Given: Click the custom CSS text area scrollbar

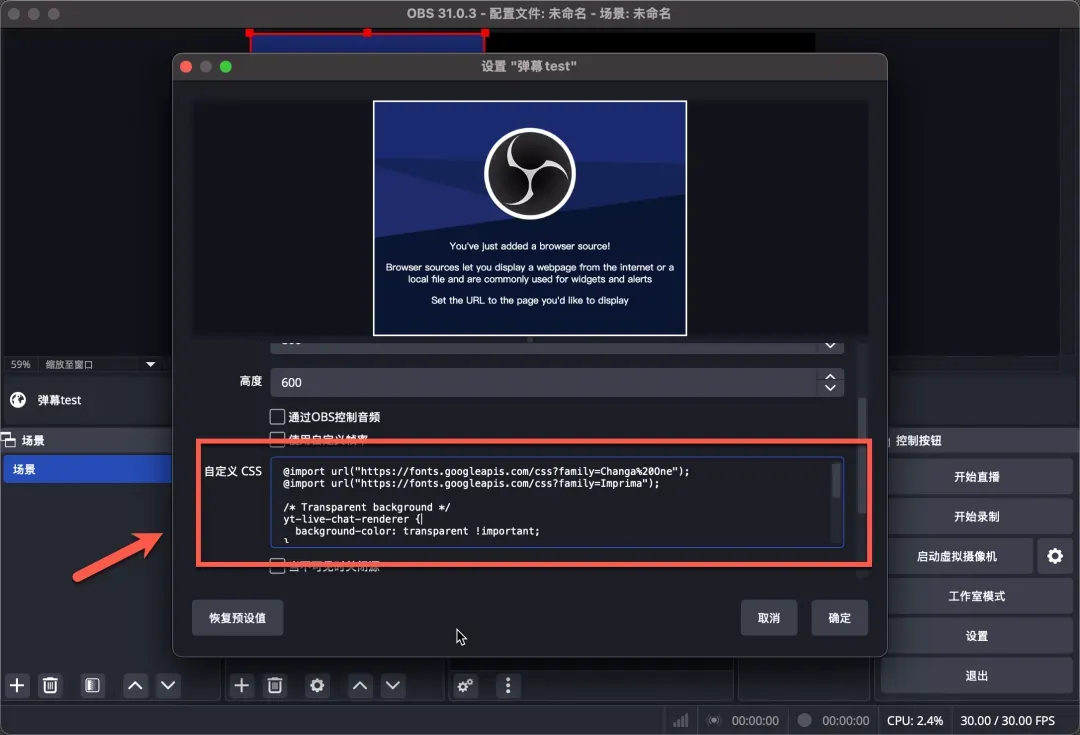Looking at the screenshot, I should [835, 481].
